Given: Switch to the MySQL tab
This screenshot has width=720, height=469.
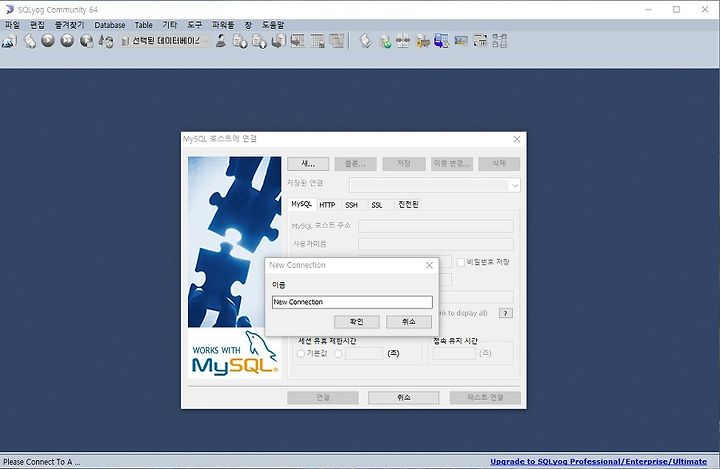Looking at the screenshot, I should 302,204.
